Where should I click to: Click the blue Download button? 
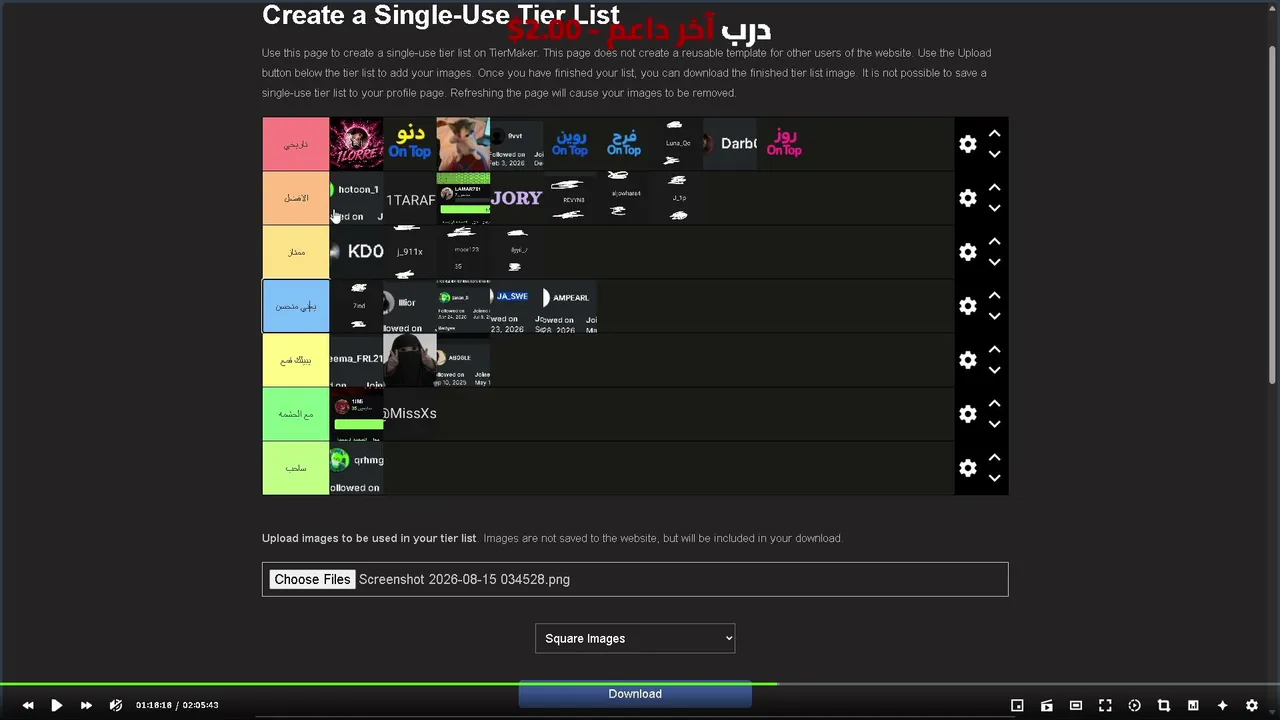click(635, 694)
